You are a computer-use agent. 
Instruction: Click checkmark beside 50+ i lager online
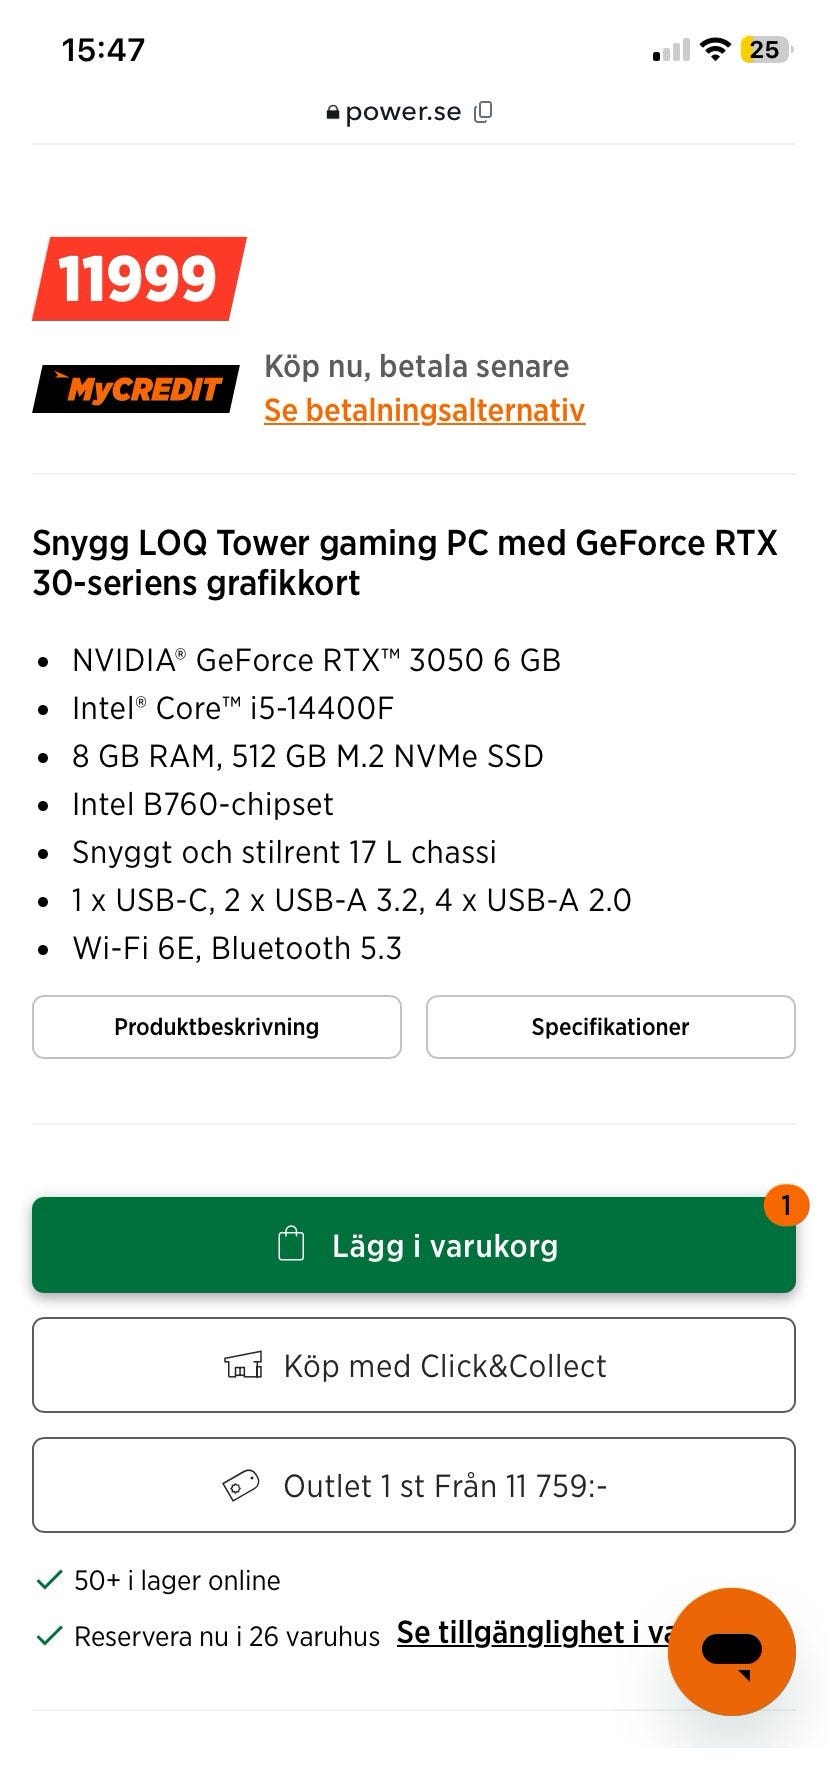48,1580
